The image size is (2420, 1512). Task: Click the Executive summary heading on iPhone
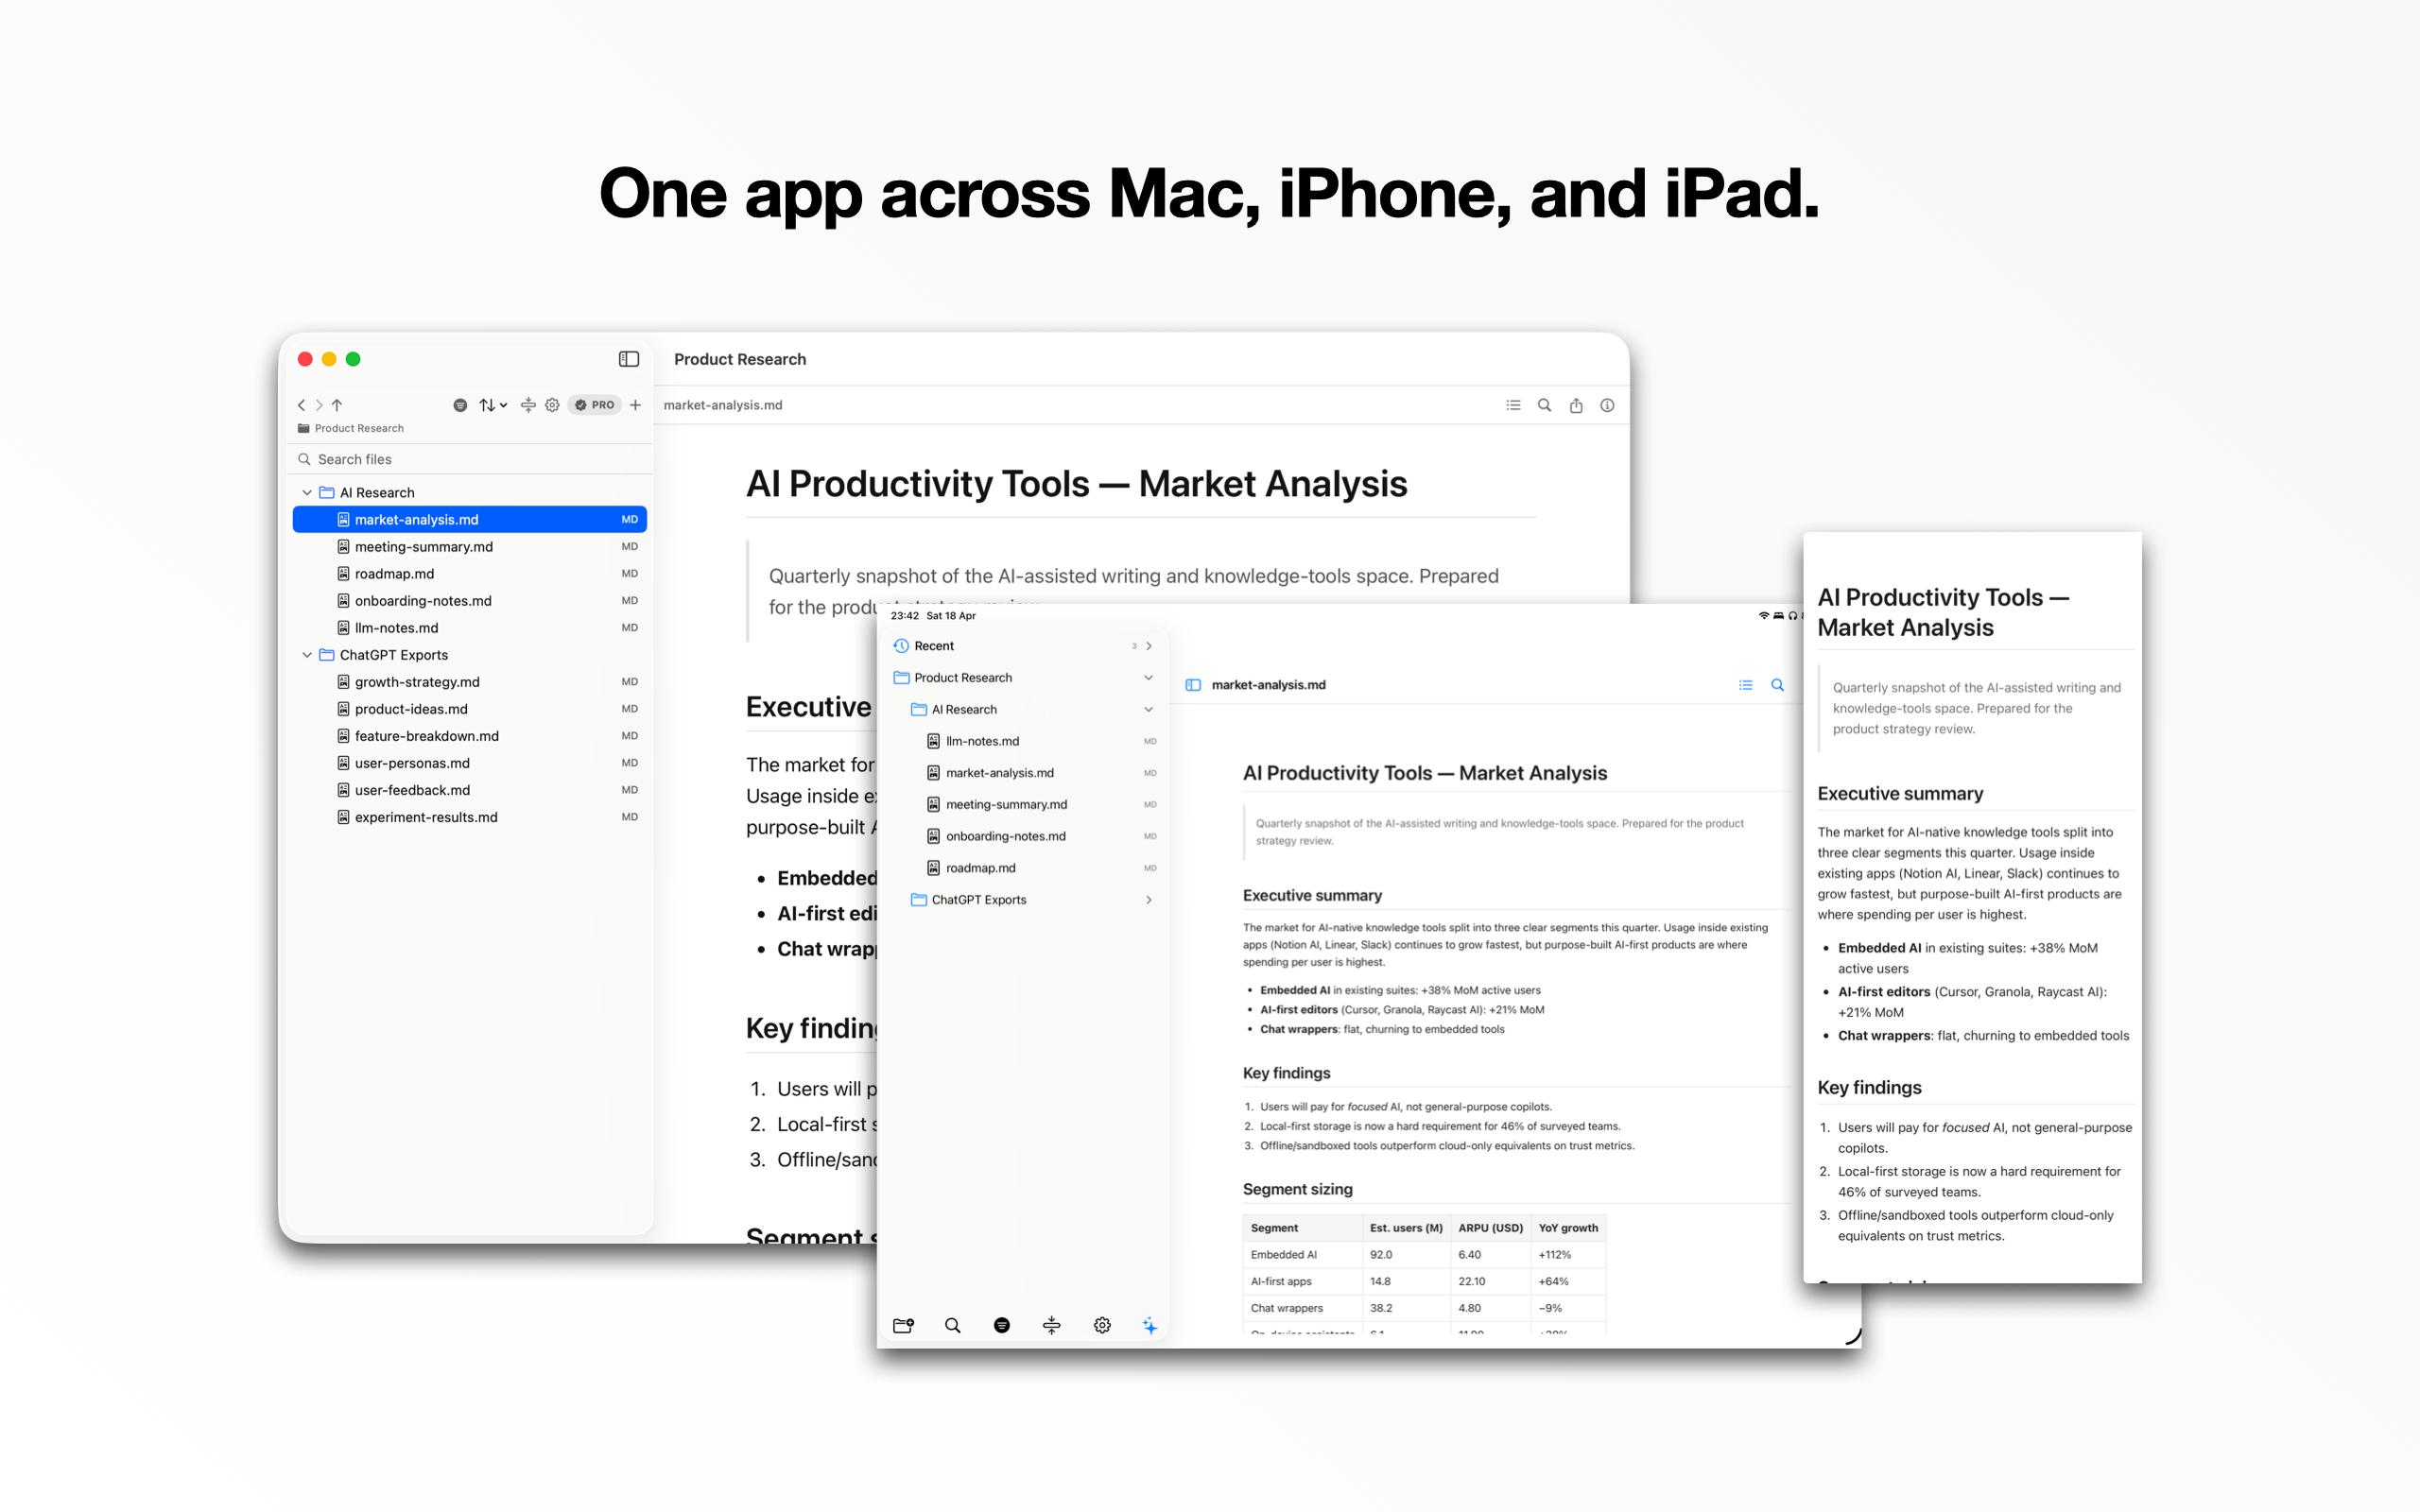click(1901, 793)
